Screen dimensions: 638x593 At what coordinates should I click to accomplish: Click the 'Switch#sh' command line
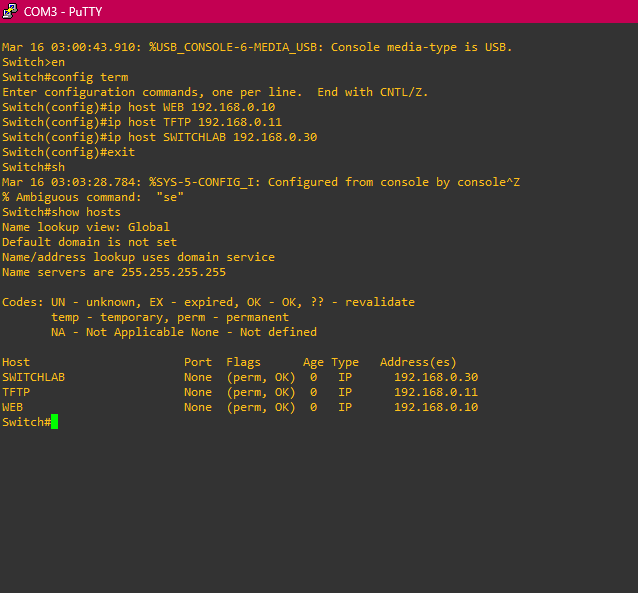pos(33,167)
